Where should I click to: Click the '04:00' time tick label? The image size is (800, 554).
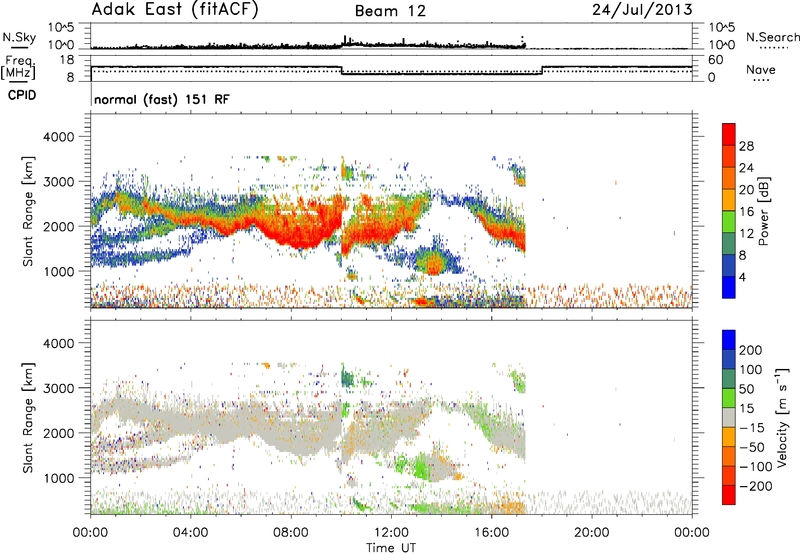pyautogui.click(x=190, y=533)
